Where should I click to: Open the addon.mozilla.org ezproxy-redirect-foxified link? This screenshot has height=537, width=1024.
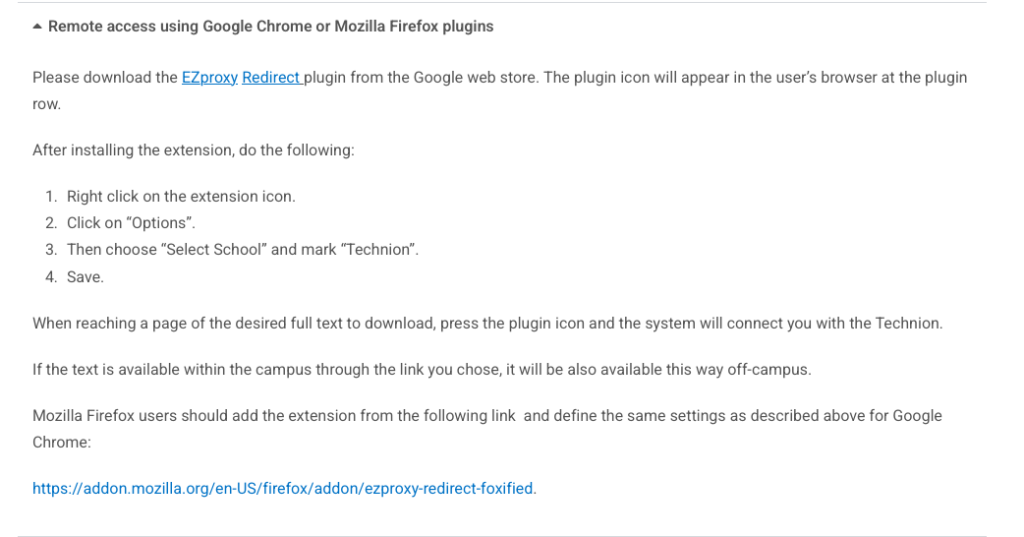tap(284, 489)
